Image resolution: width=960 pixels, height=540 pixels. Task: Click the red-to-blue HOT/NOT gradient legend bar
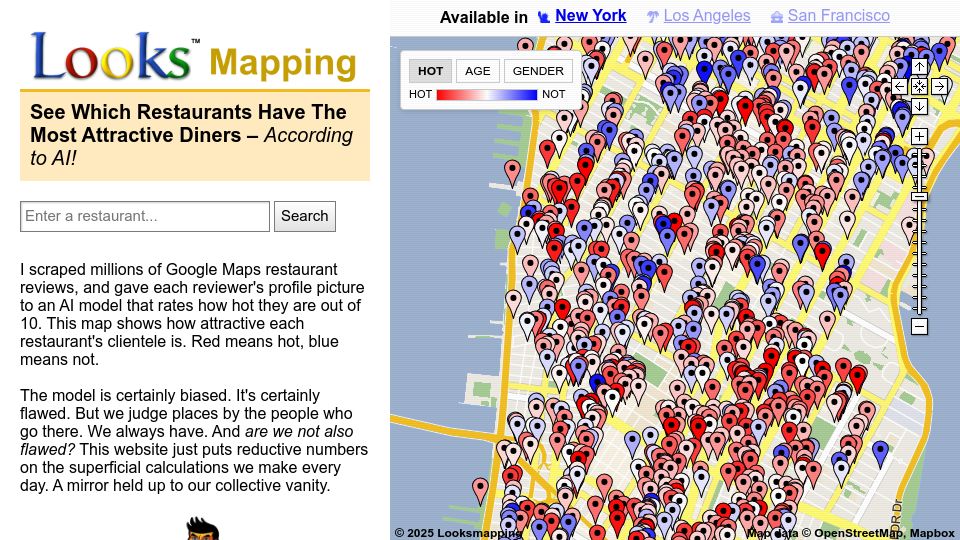[487, 94]
